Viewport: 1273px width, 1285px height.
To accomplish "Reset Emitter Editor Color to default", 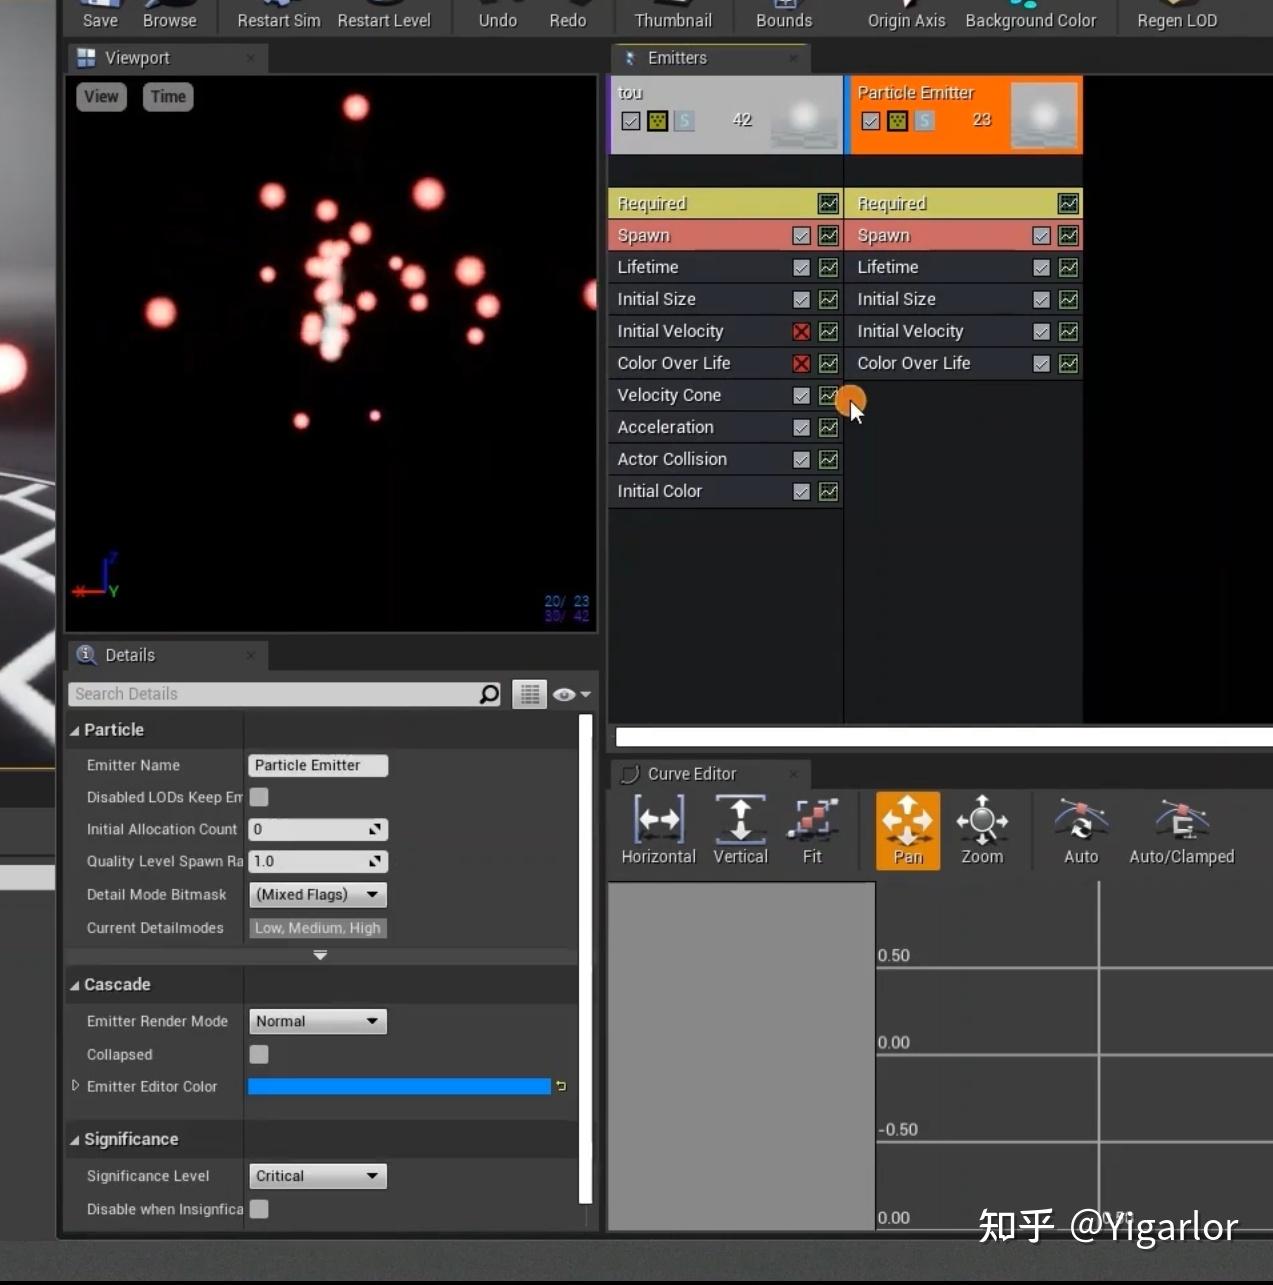I will tap(561, 1086).
